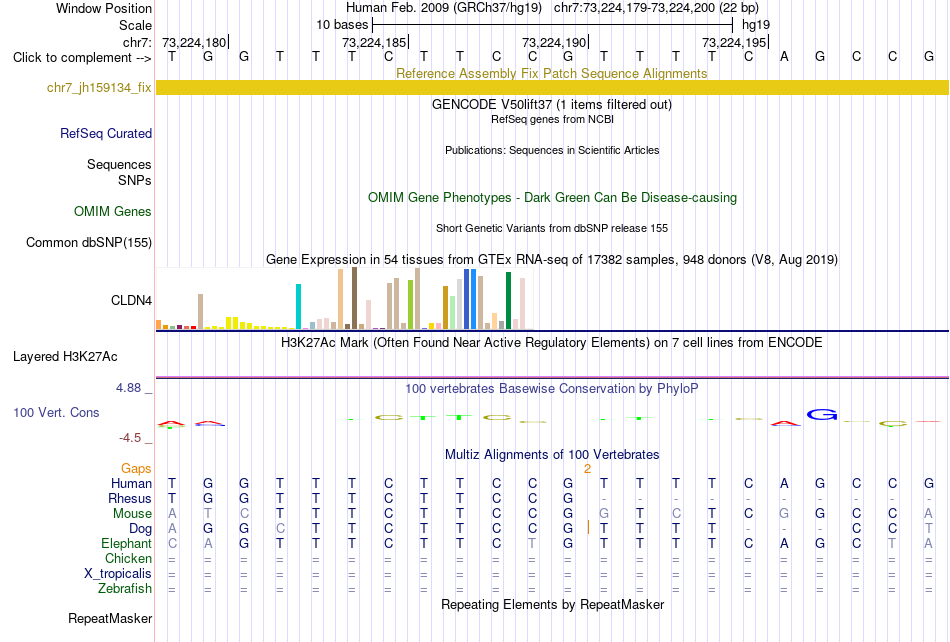Click the 73,224,180 position label
950x642 pixels.
tap(194, 42)
